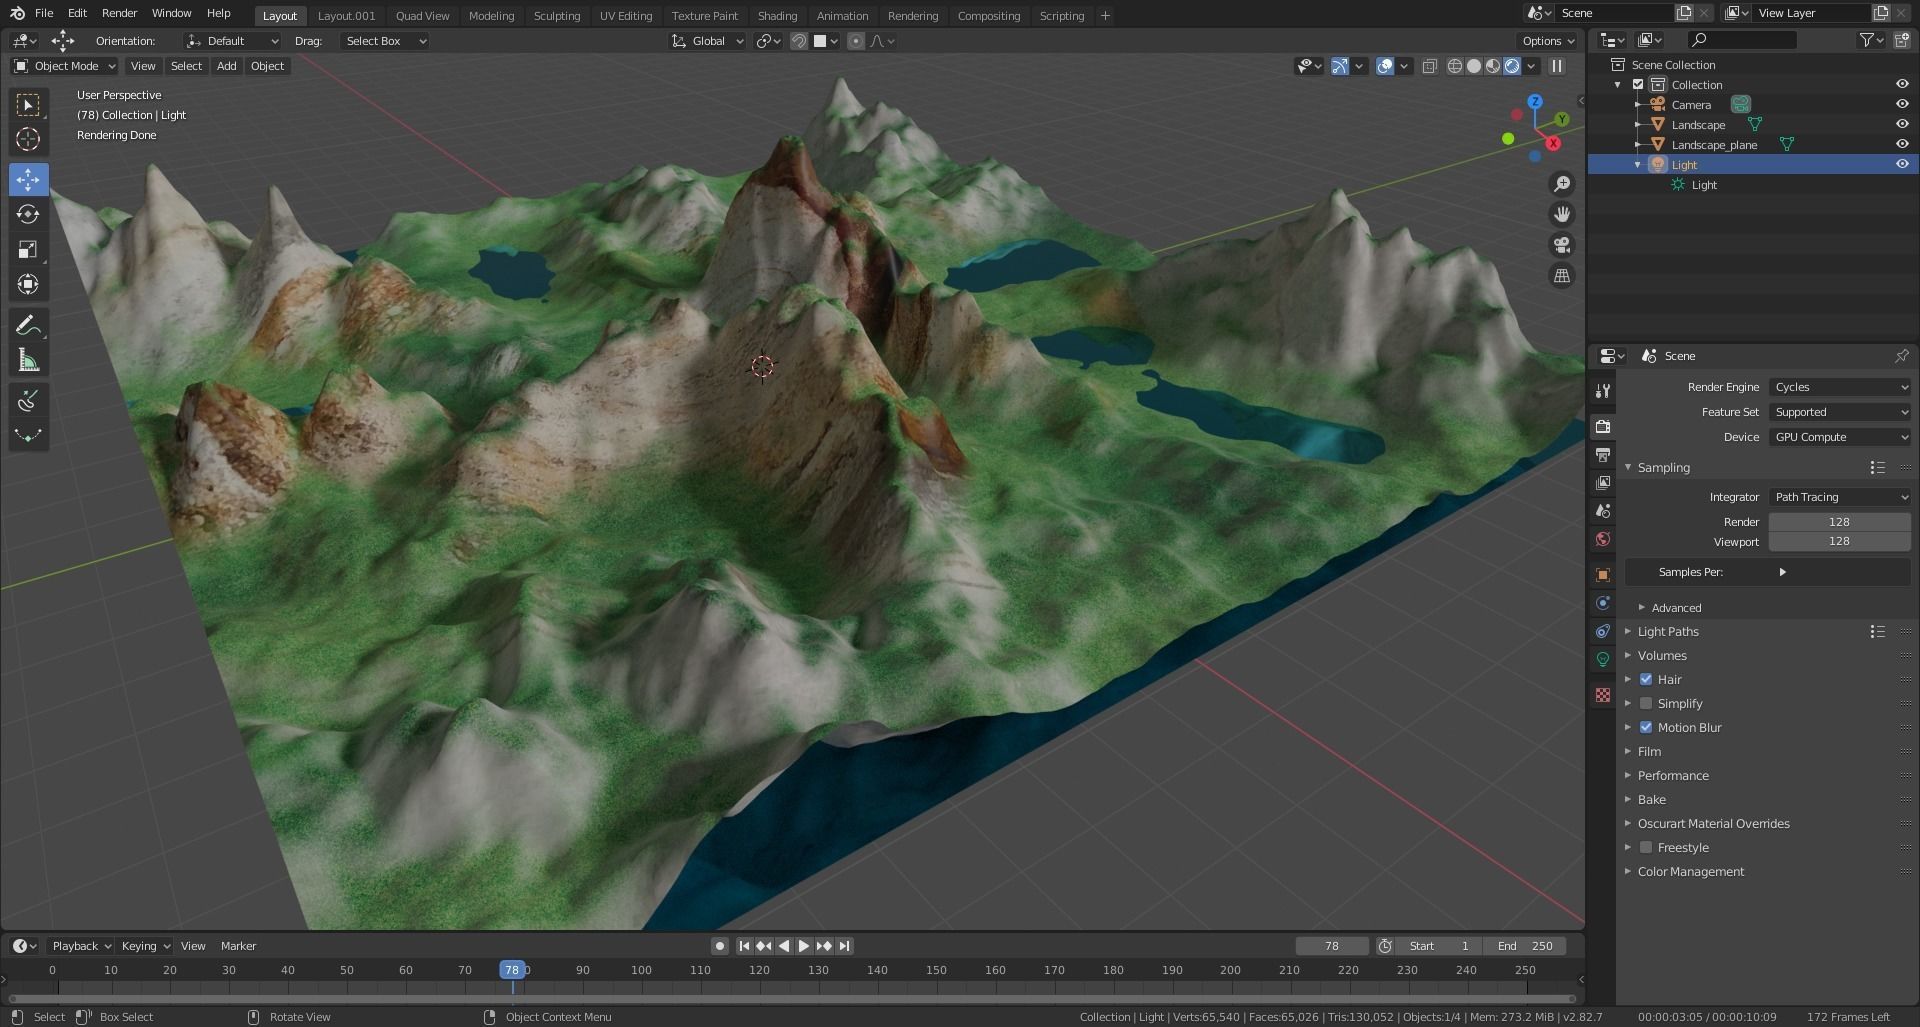Click the current frame 78 timeline marker
Viewport: 1920px width, 1027px height.
512,970
